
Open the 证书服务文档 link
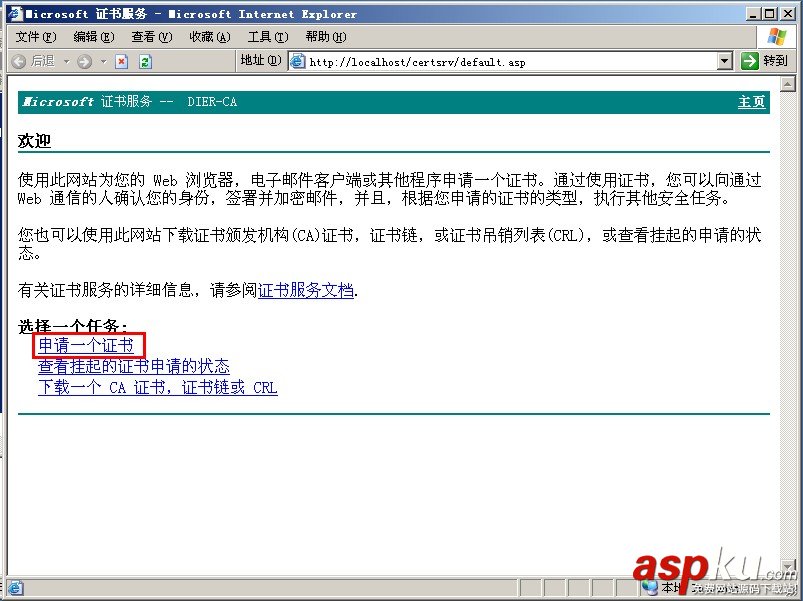pyautogui.click(x=306, y=291)
